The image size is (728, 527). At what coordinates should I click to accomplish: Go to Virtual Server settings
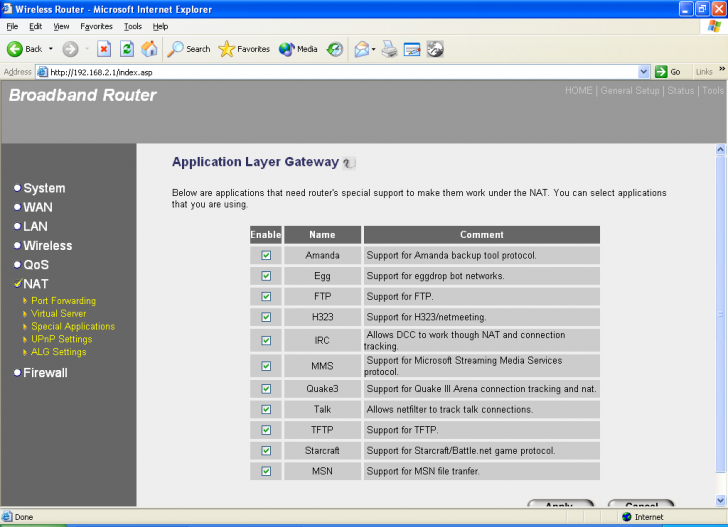[58, 313]
